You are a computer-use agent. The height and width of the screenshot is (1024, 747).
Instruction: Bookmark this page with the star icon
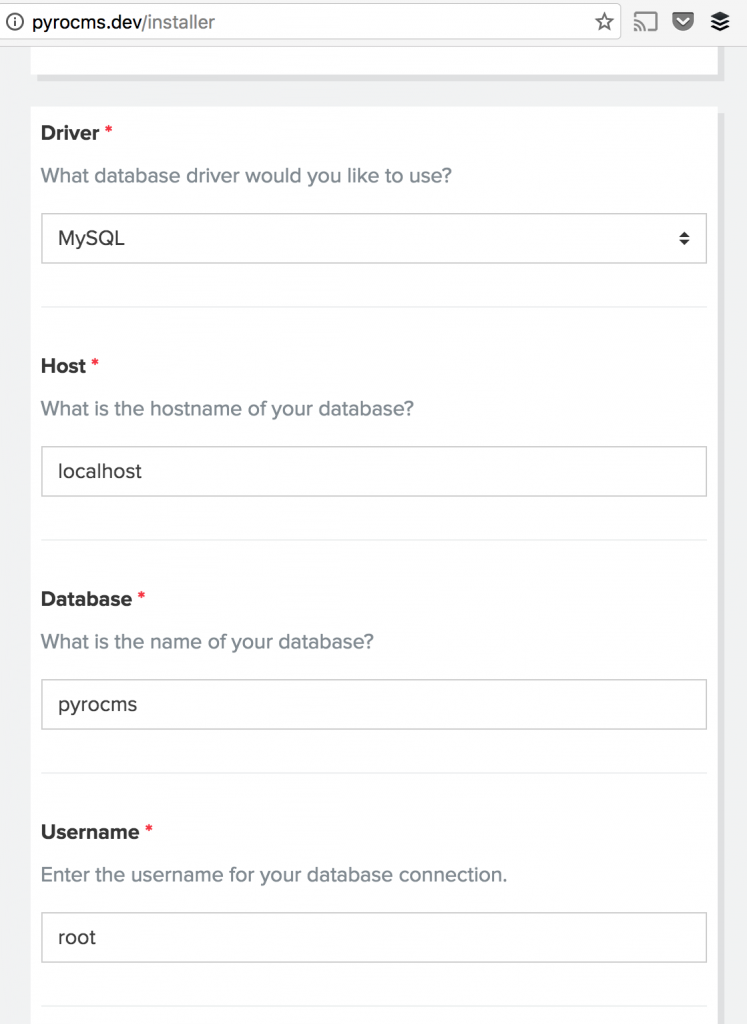[604, 21]
